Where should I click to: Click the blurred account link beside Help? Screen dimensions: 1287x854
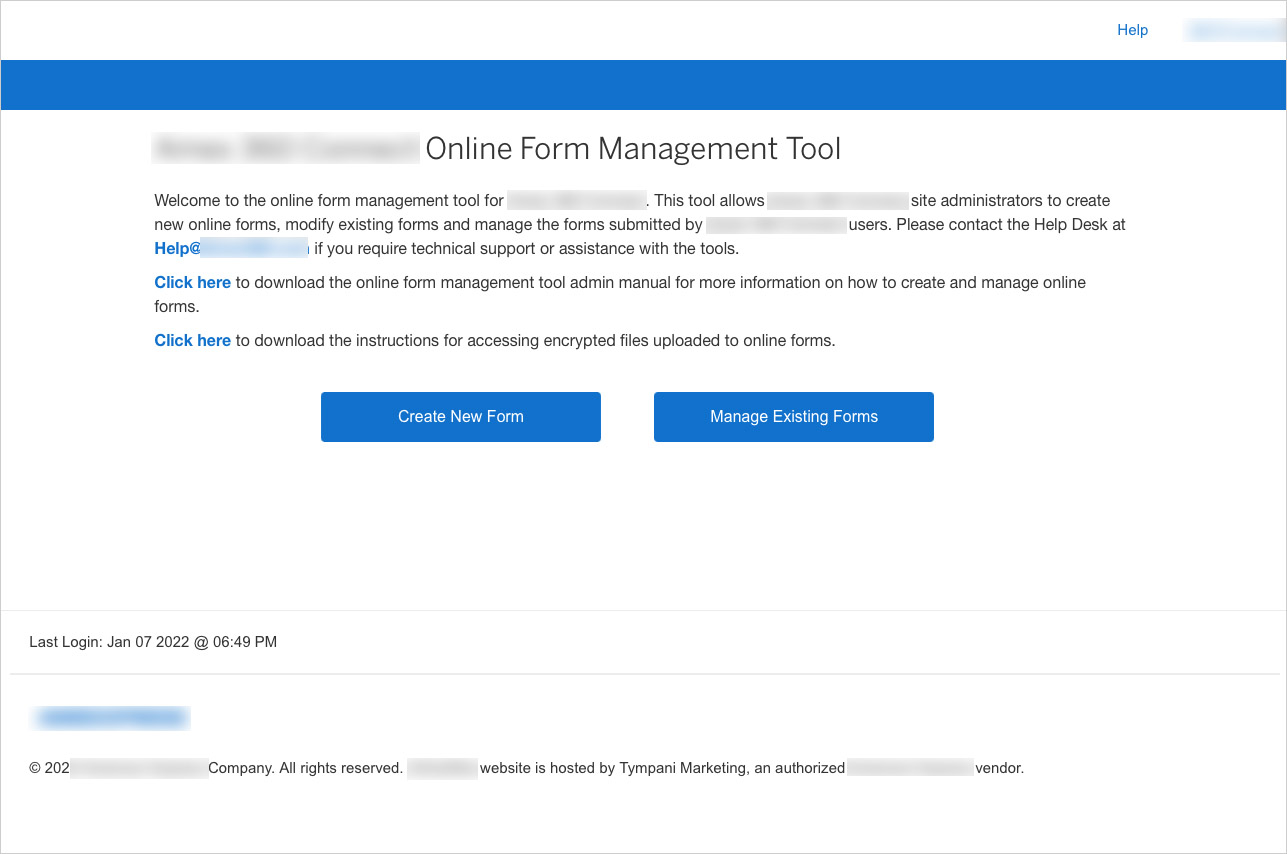tap(1234, 31)
